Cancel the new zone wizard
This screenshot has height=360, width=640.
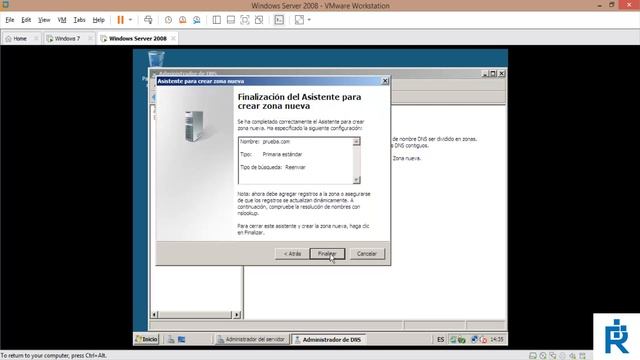click(367, 253)
